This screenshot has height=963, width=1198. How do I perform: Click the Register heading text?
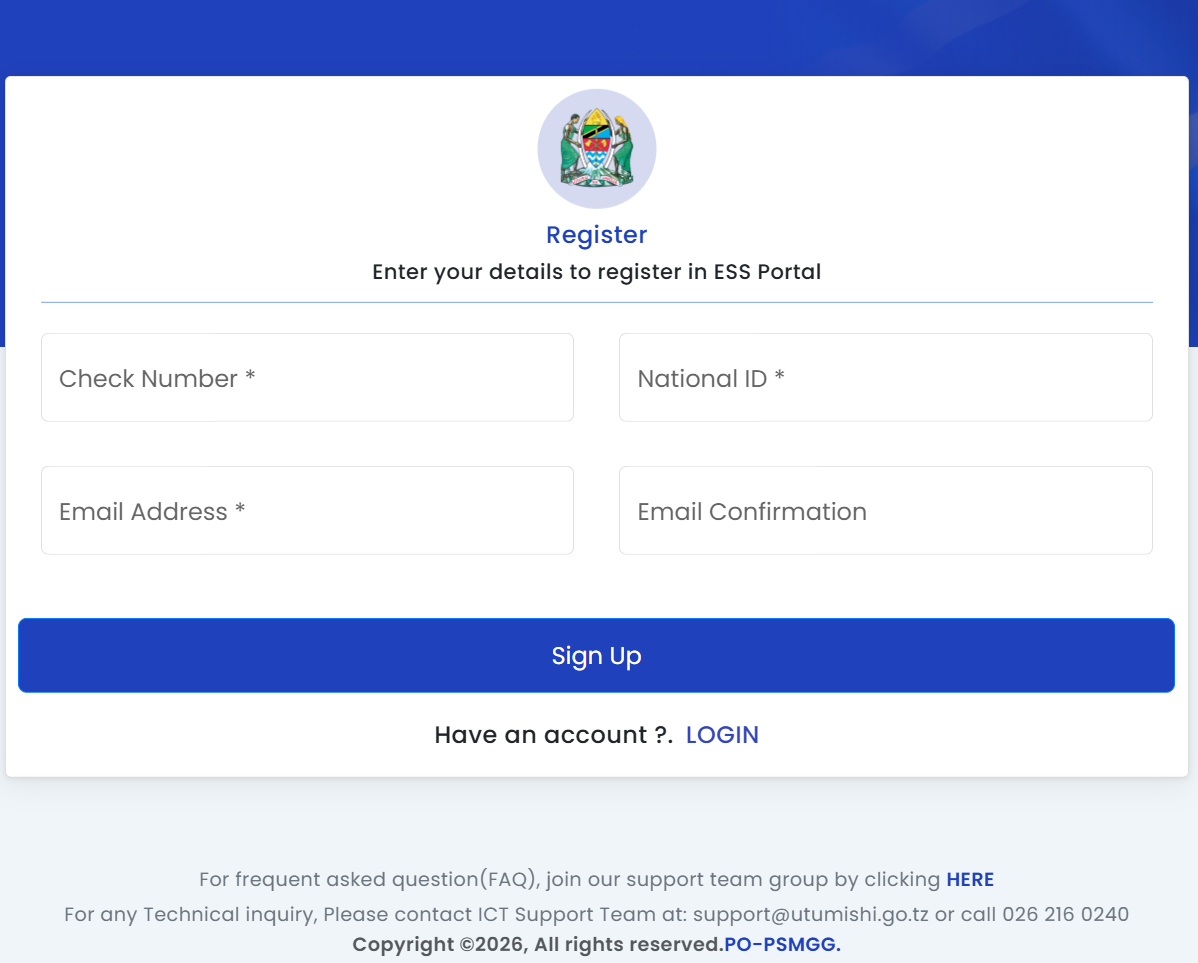[597, 235]
